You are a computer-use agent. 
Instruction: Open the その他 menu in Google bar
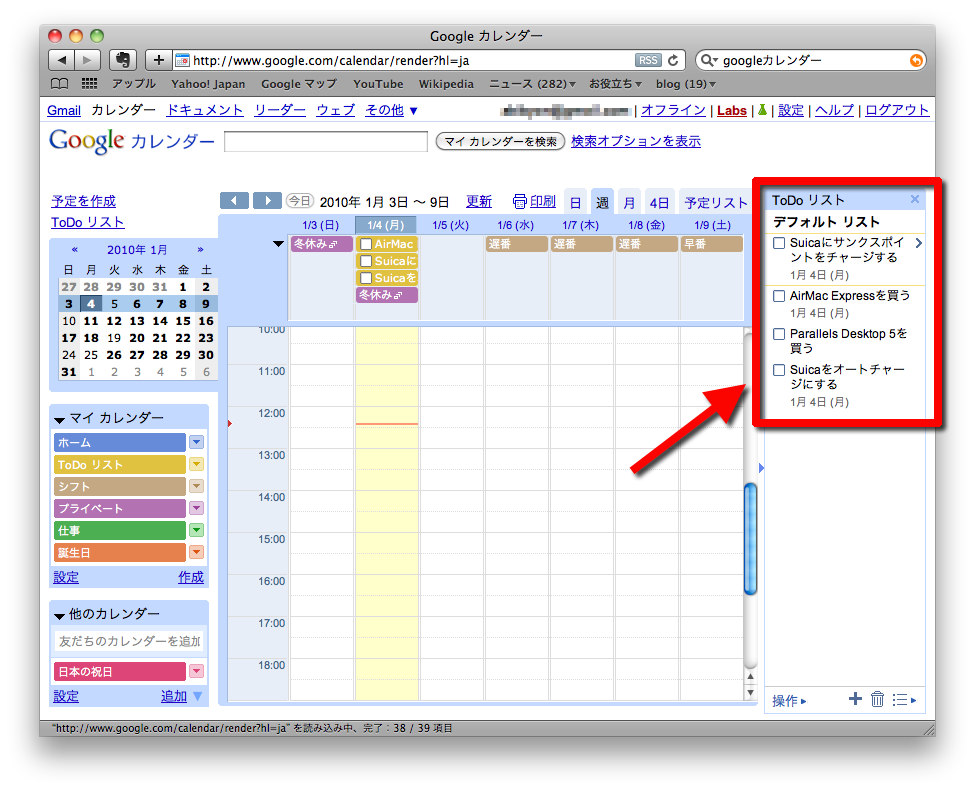click(391, 110)
